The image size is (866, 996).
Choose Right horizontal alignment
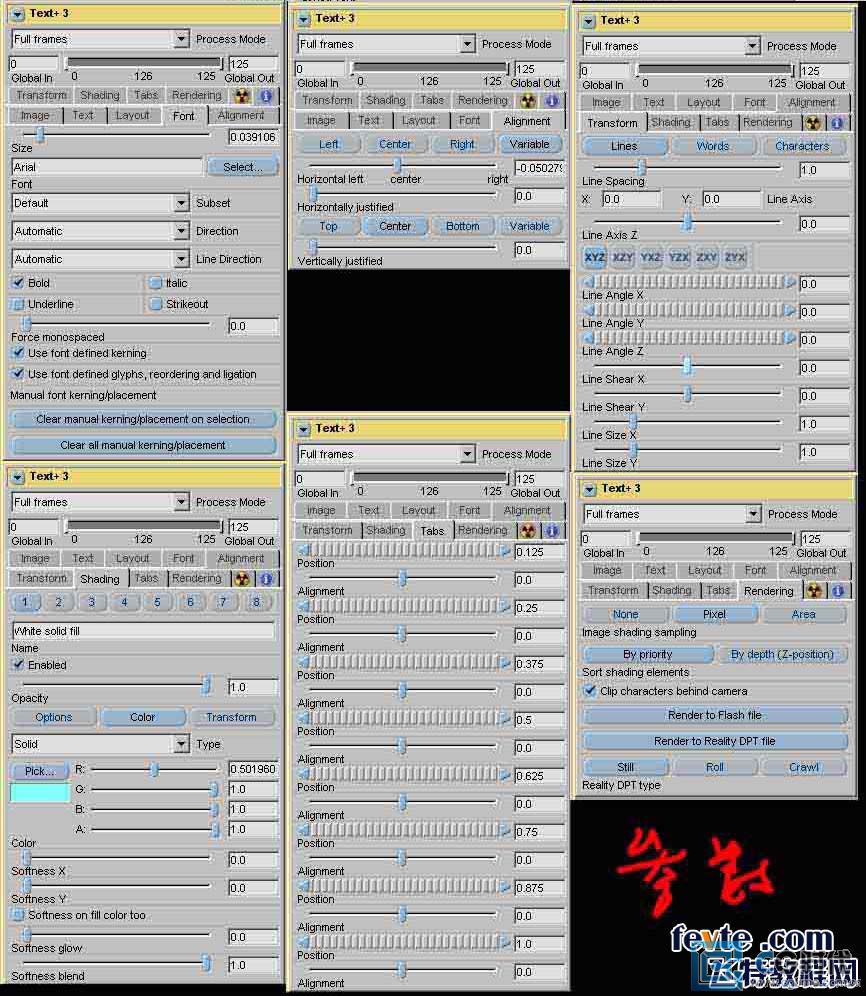pyautogui.click(x=462, y=144)
